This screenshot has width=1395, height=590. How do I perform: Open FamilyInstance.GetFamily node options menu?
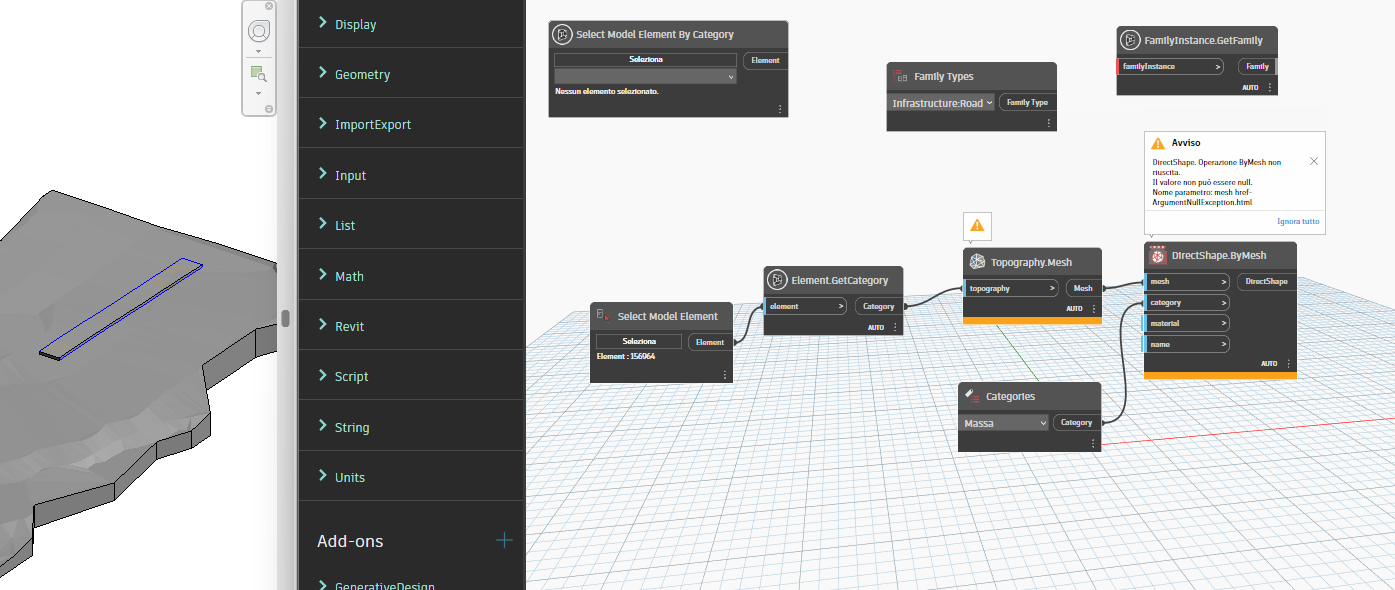(1270, 87)
